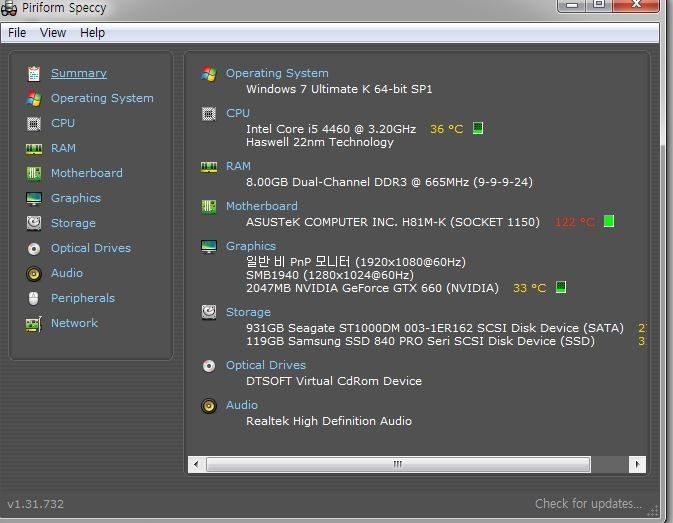The width and height of the screenshot is (673, 523).
Task: Click the Optical Drives disc icon in summary panel
Action: point(209,366)
